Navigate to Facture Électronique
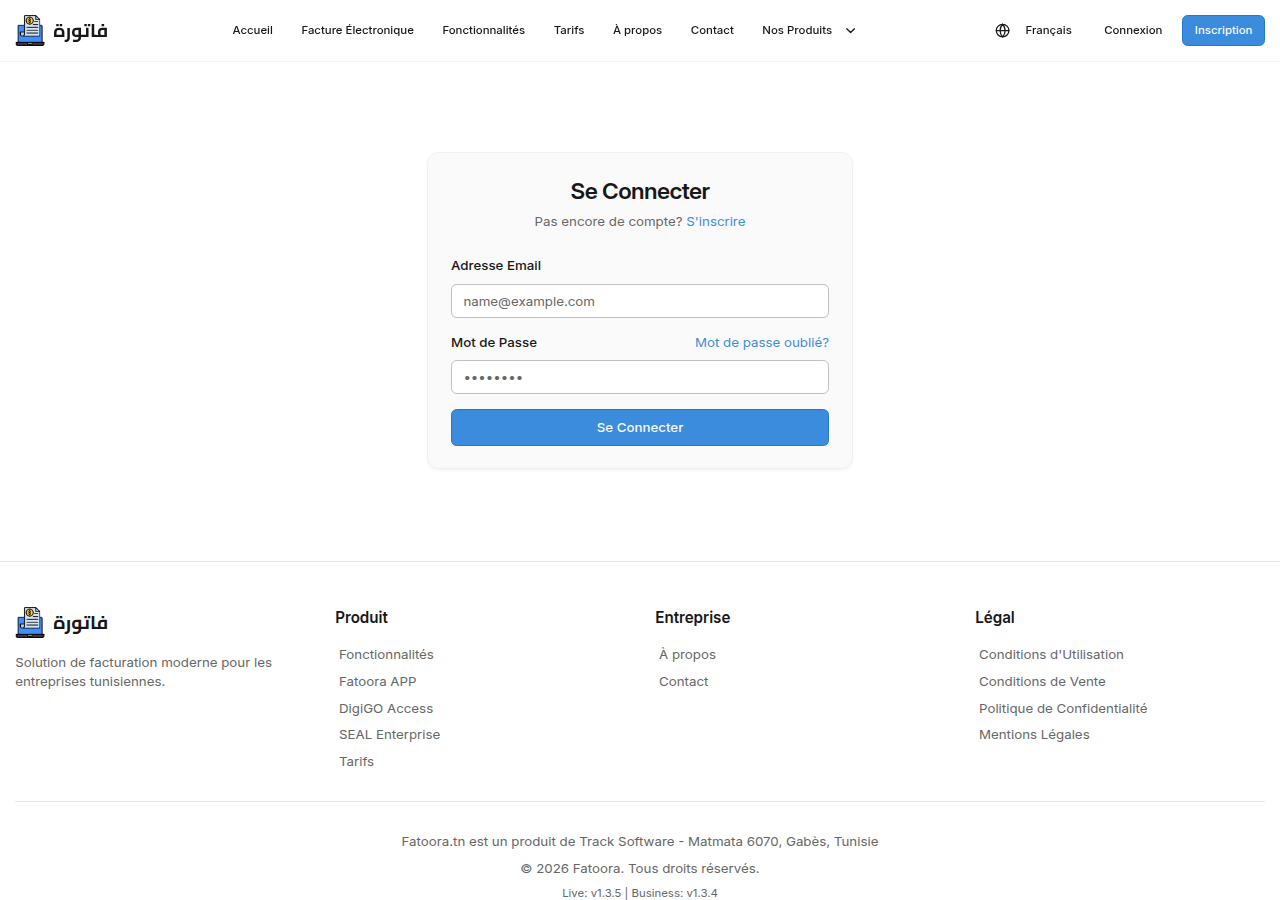This screenshot has width=1280, height=900. [x=357, y=30]
